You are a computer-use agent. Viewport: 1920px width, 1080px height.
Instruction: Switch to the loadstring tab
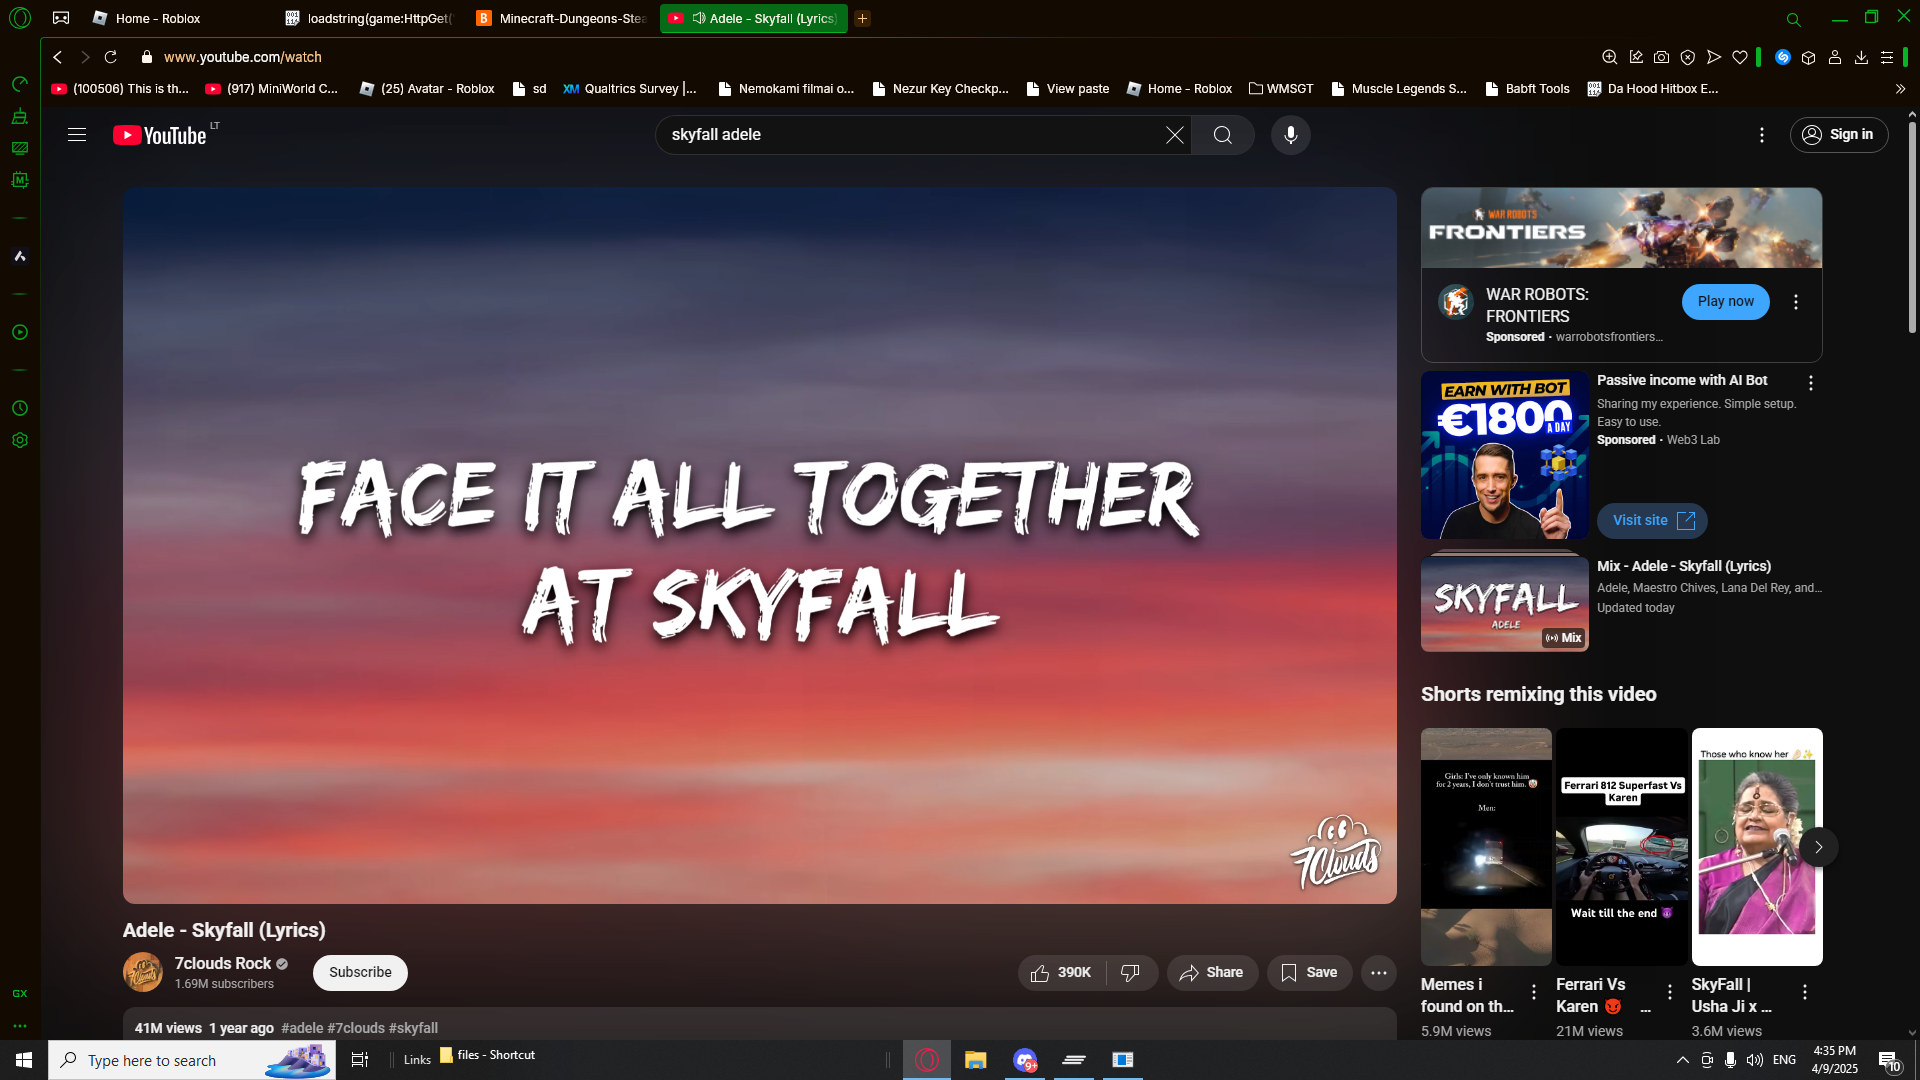[370, 18]
